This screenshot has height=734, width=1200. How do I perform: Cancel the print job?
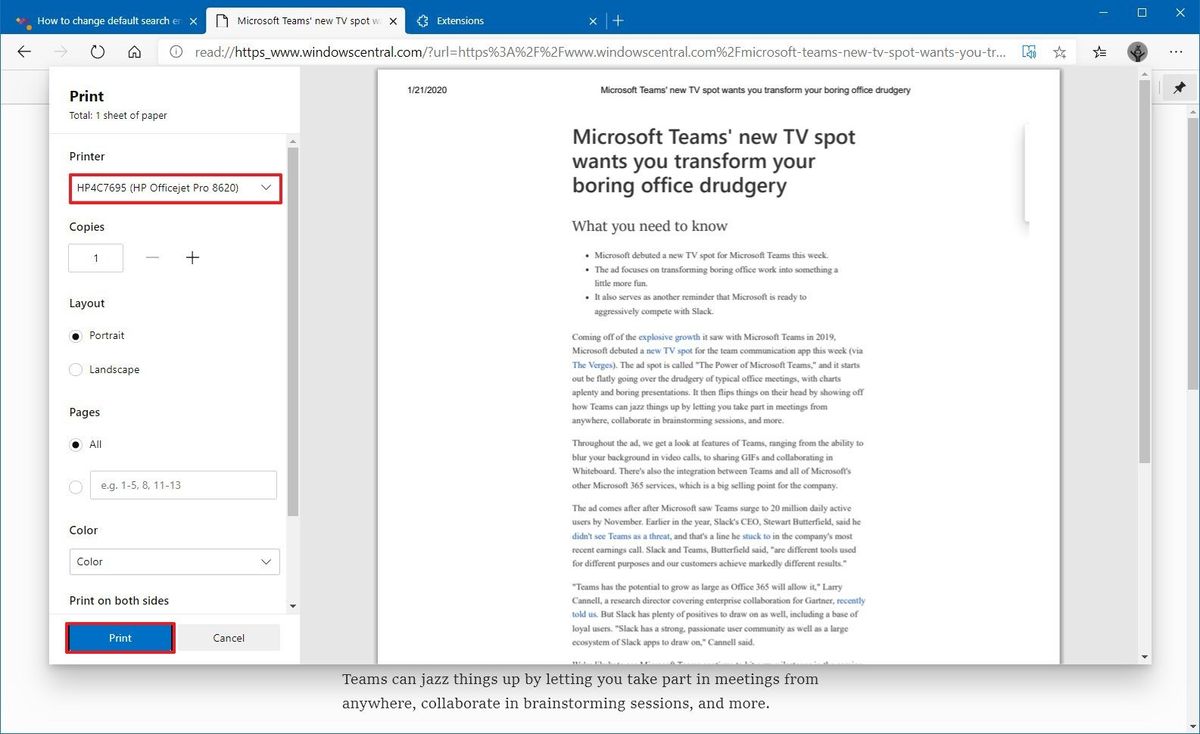(229, 637)
